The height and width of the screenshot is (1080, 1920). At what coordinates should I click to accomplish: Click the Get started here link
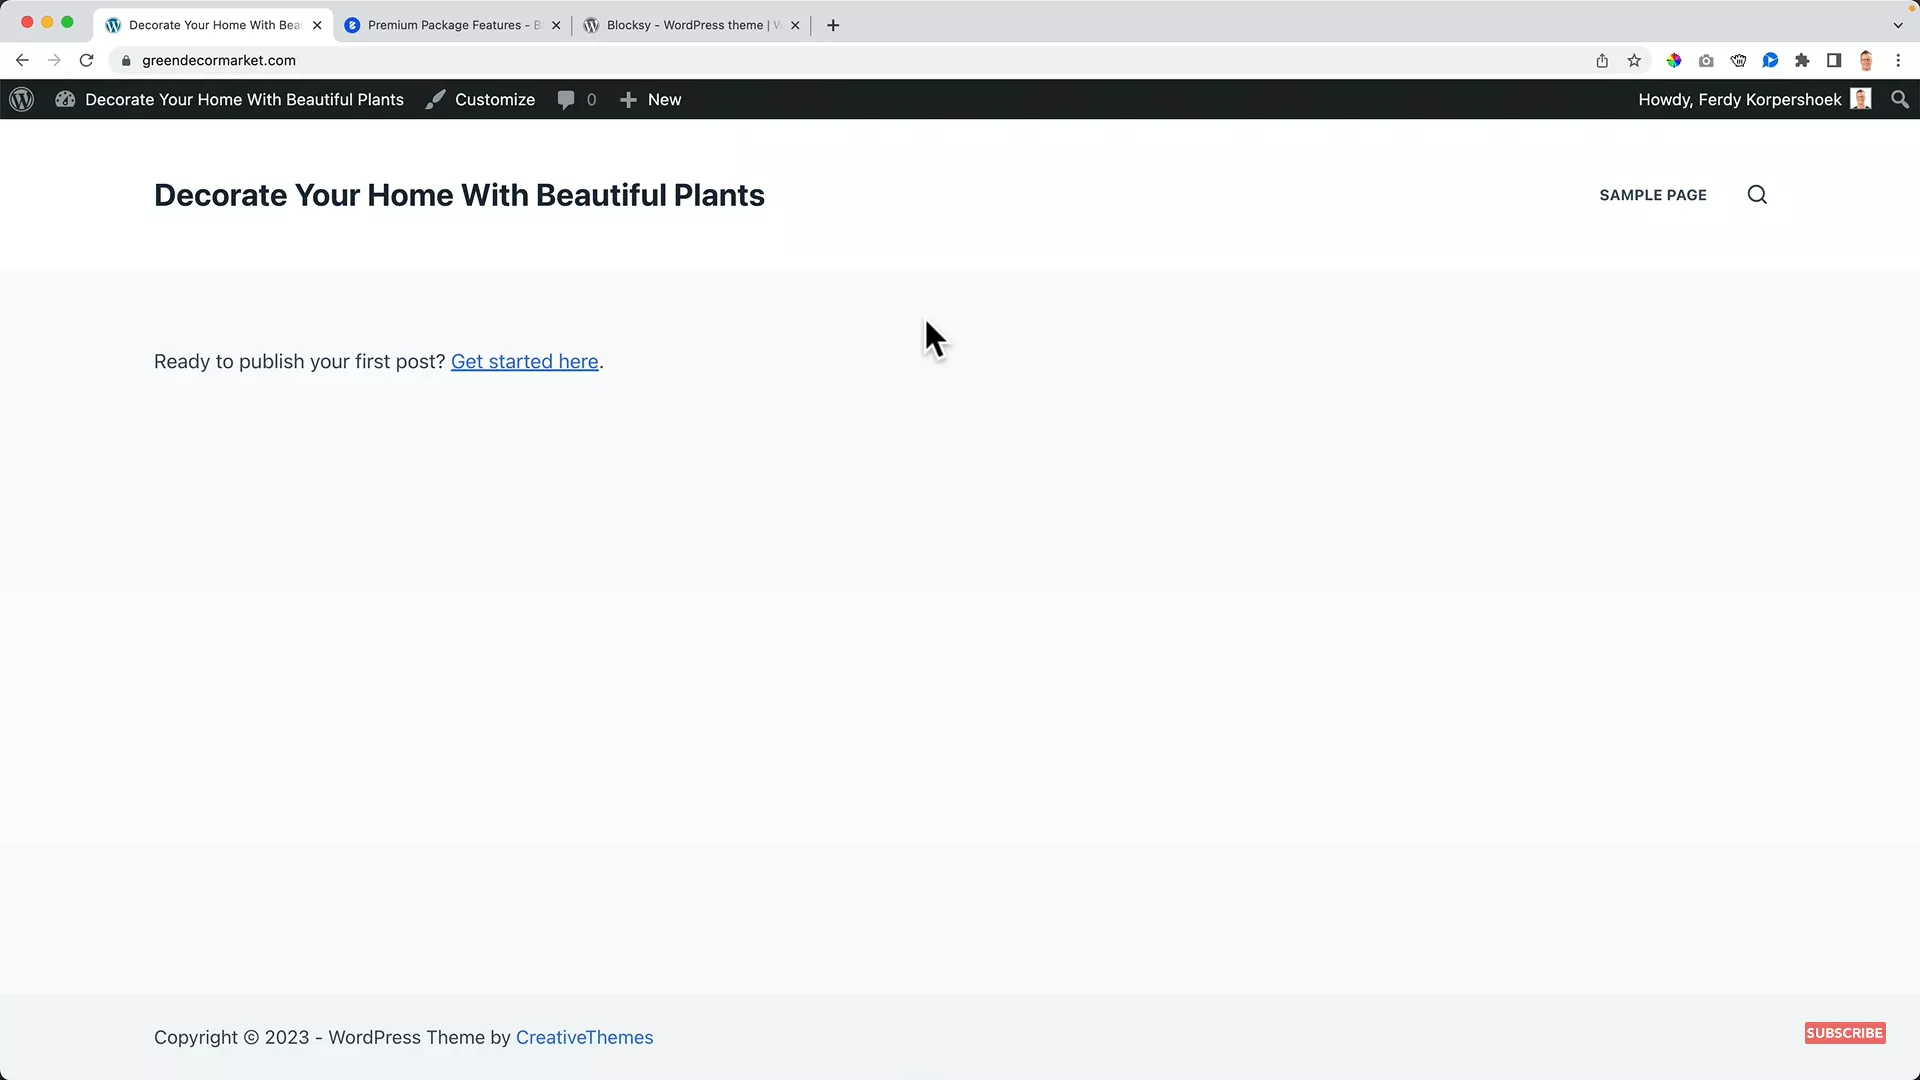[x=524, y=361]
